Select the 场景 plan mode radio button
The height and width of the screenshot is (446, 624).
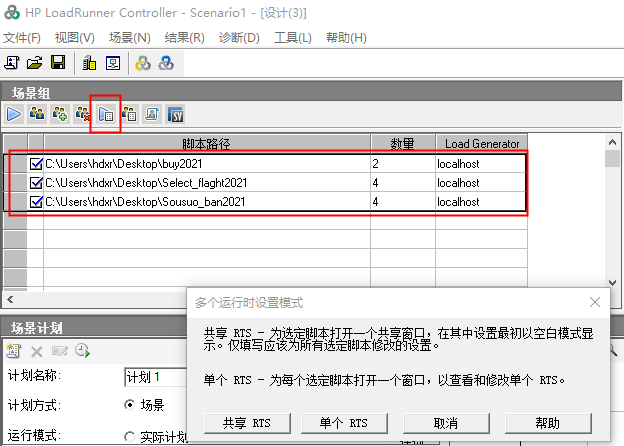coord(129,405)
